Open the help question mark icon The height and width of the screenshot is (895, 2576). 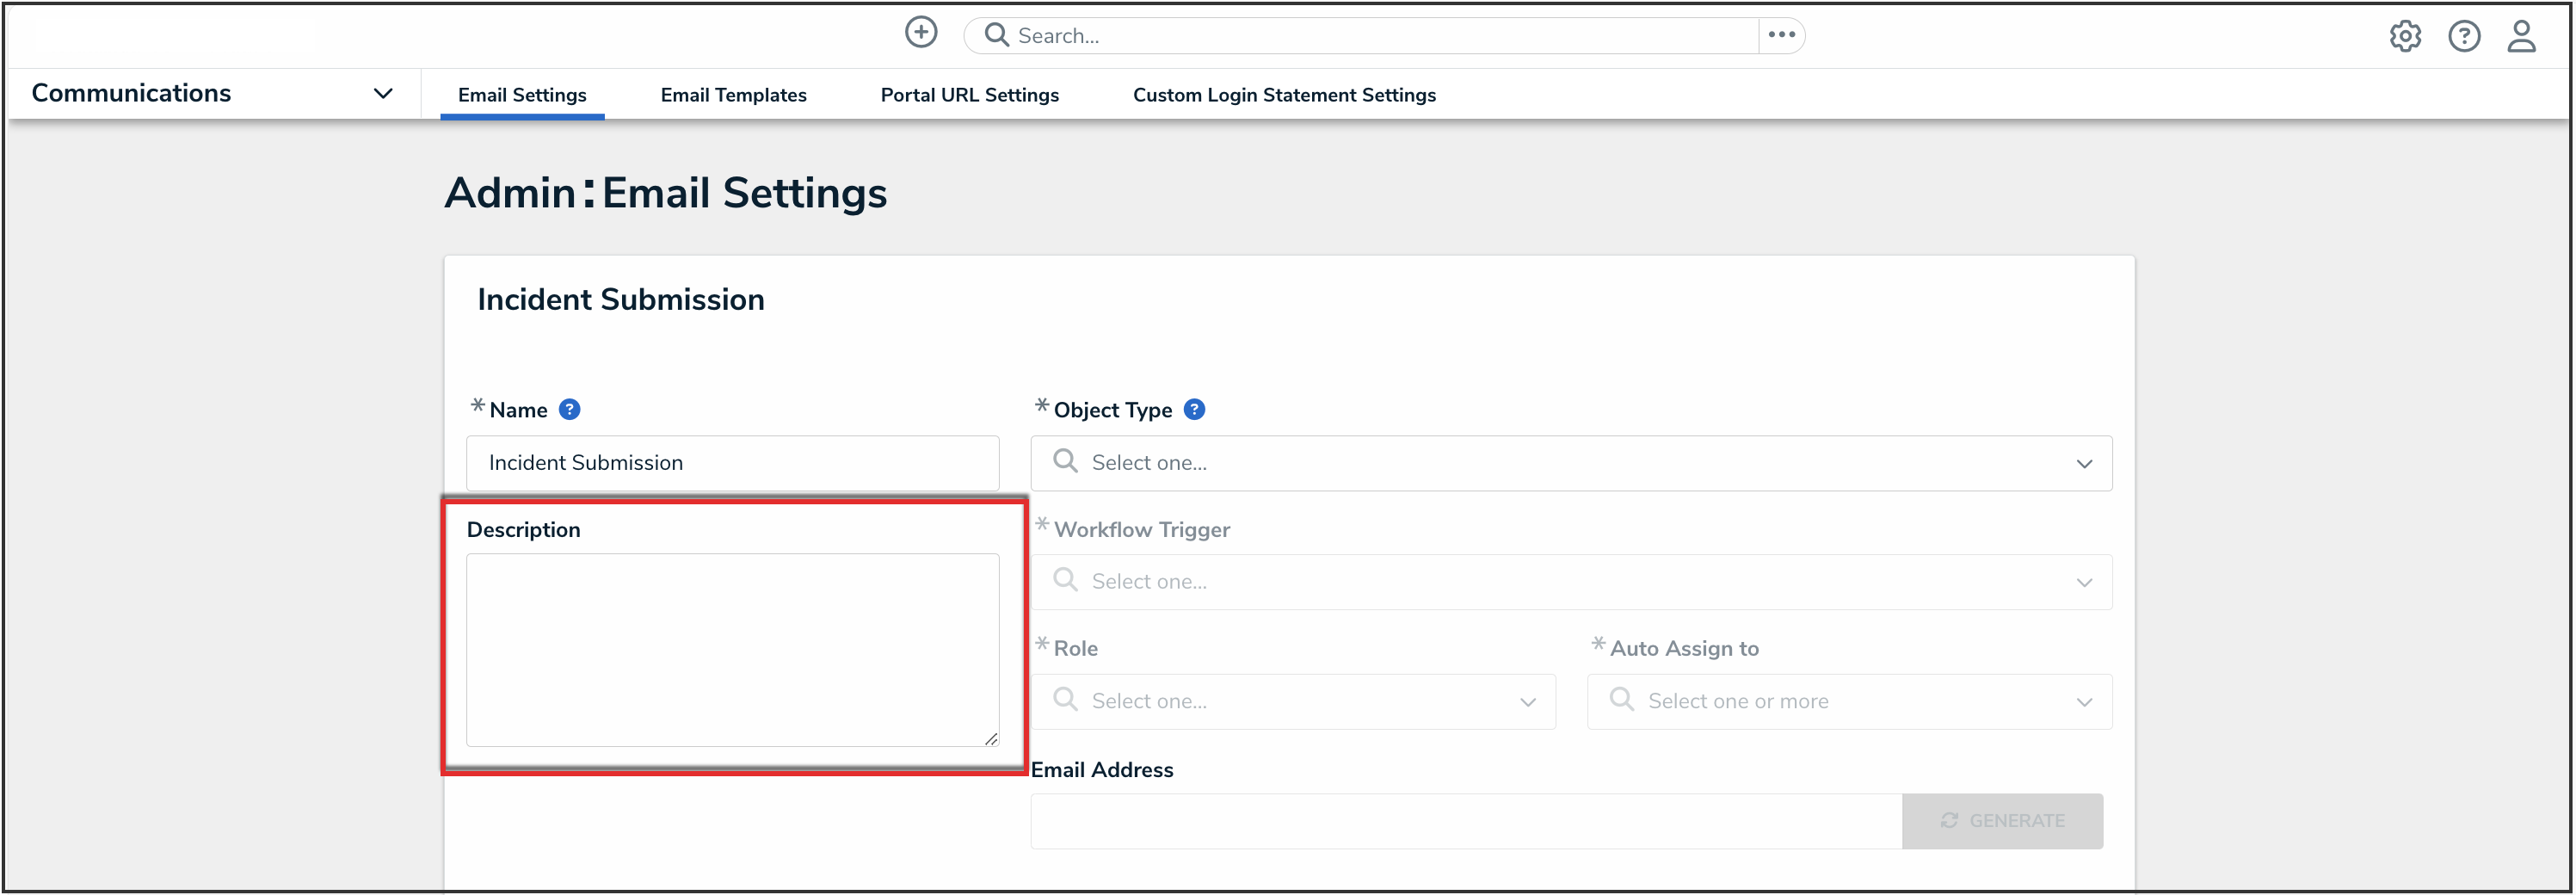tap(2464, 37)
